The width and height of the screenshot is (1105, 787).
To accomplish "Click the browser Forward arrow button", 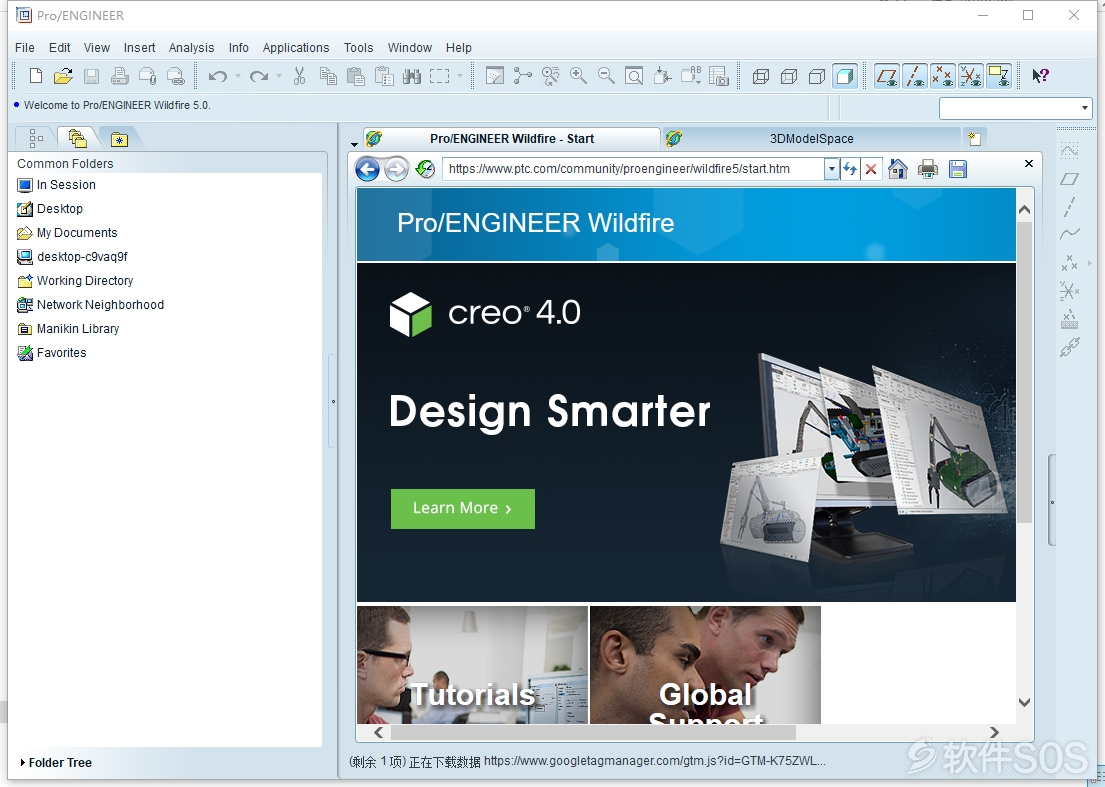I will (x=396, y=169).
